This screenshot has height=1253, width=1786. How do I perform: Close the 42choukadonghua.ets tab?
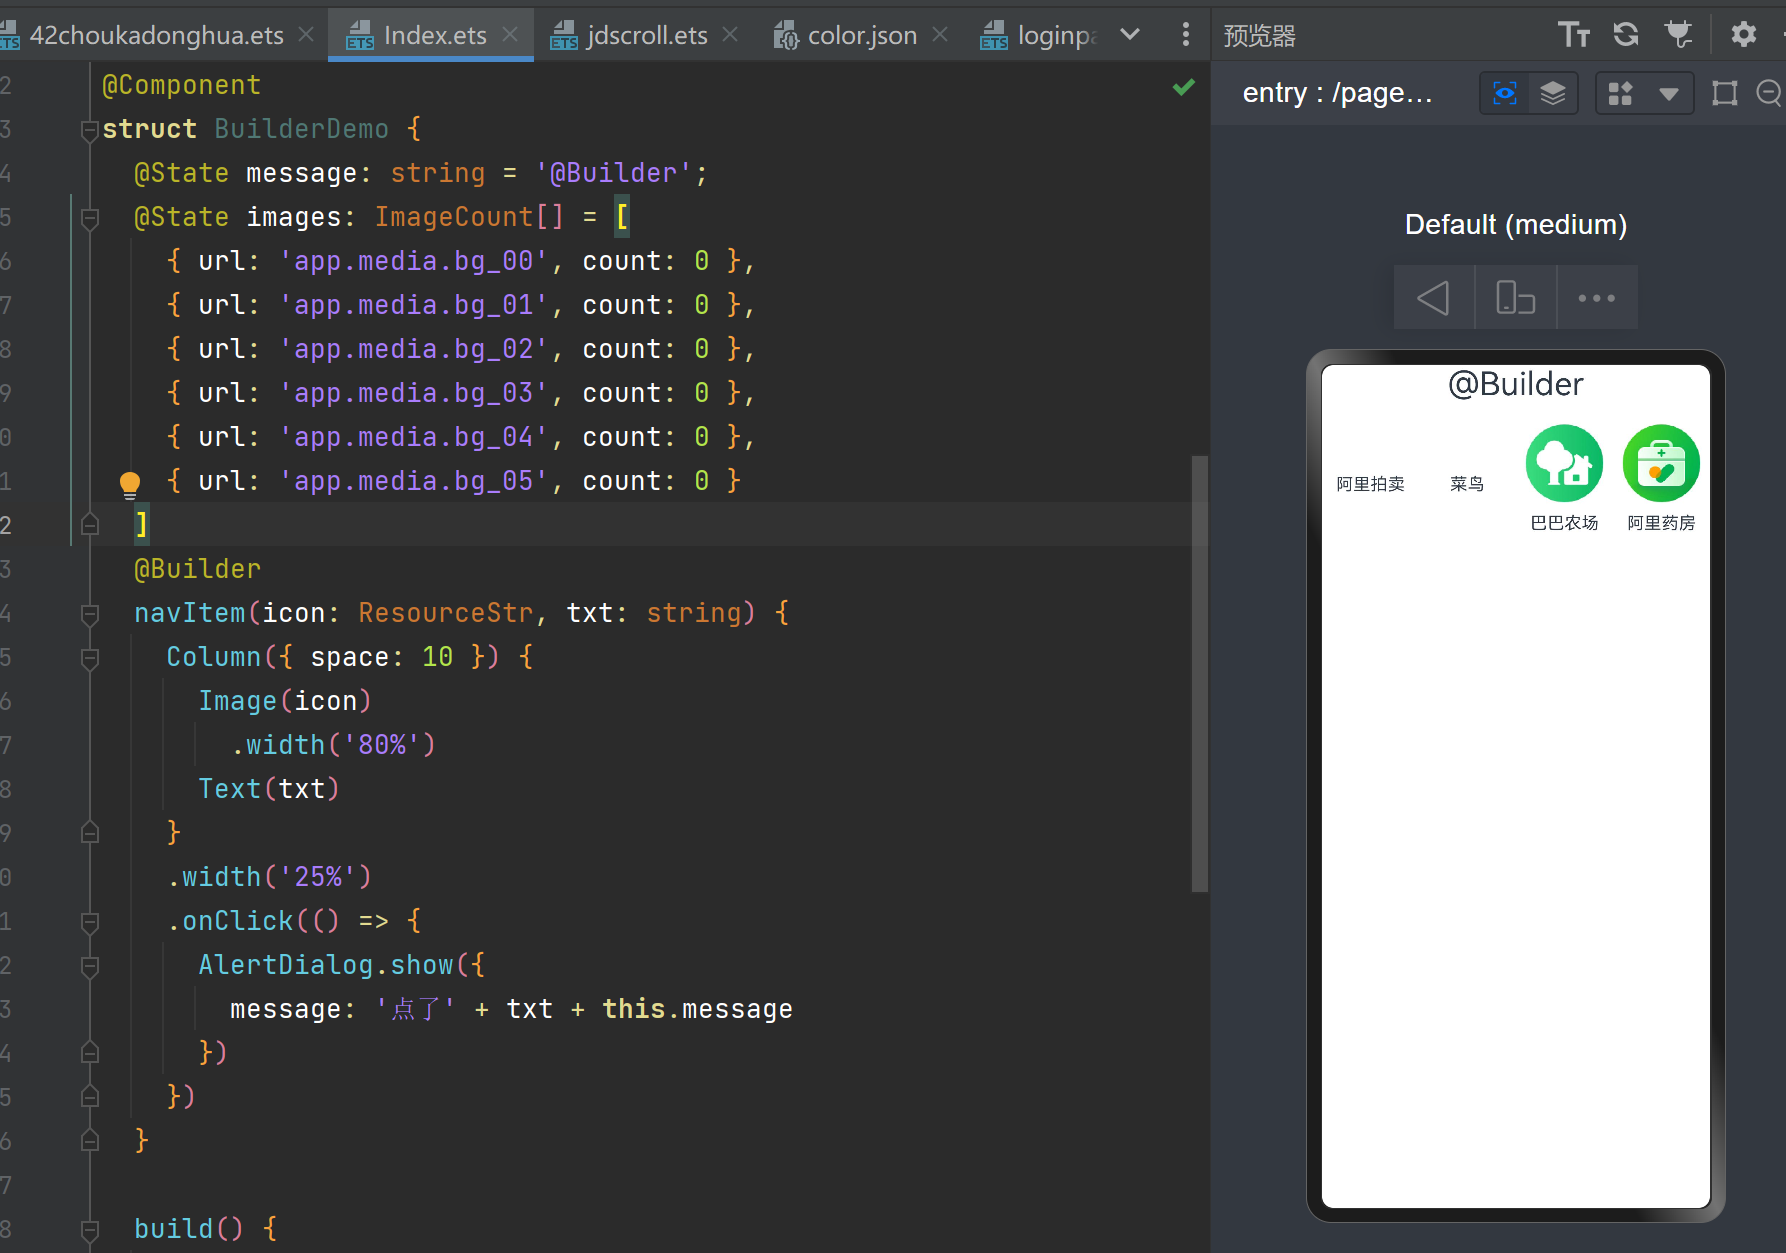click(x=306, y=35)
